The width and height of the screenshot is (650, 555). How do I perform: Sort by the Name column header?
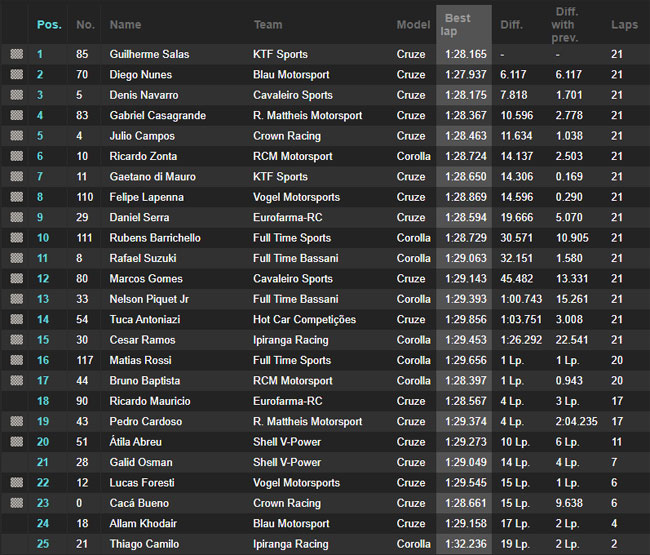(125, 25)
